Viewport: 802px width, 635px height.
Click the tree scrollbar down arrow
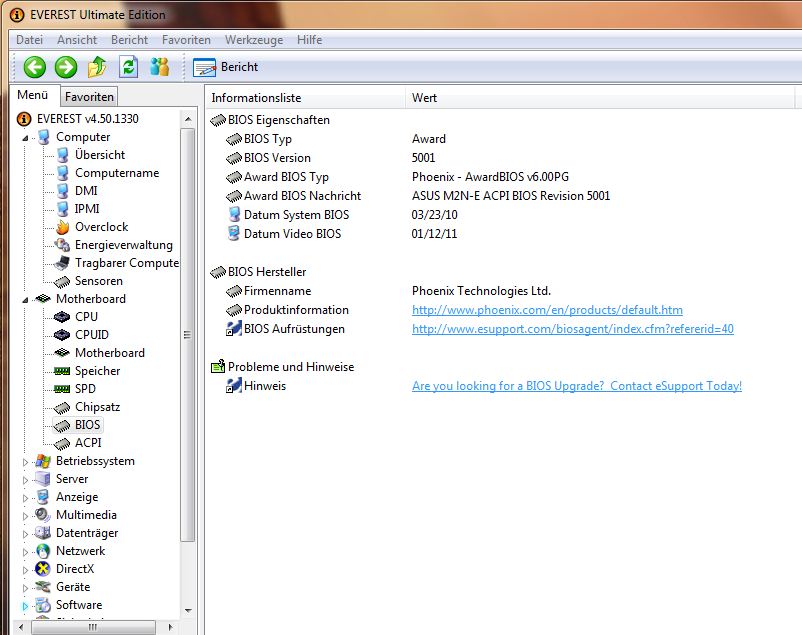coord(188,610)
